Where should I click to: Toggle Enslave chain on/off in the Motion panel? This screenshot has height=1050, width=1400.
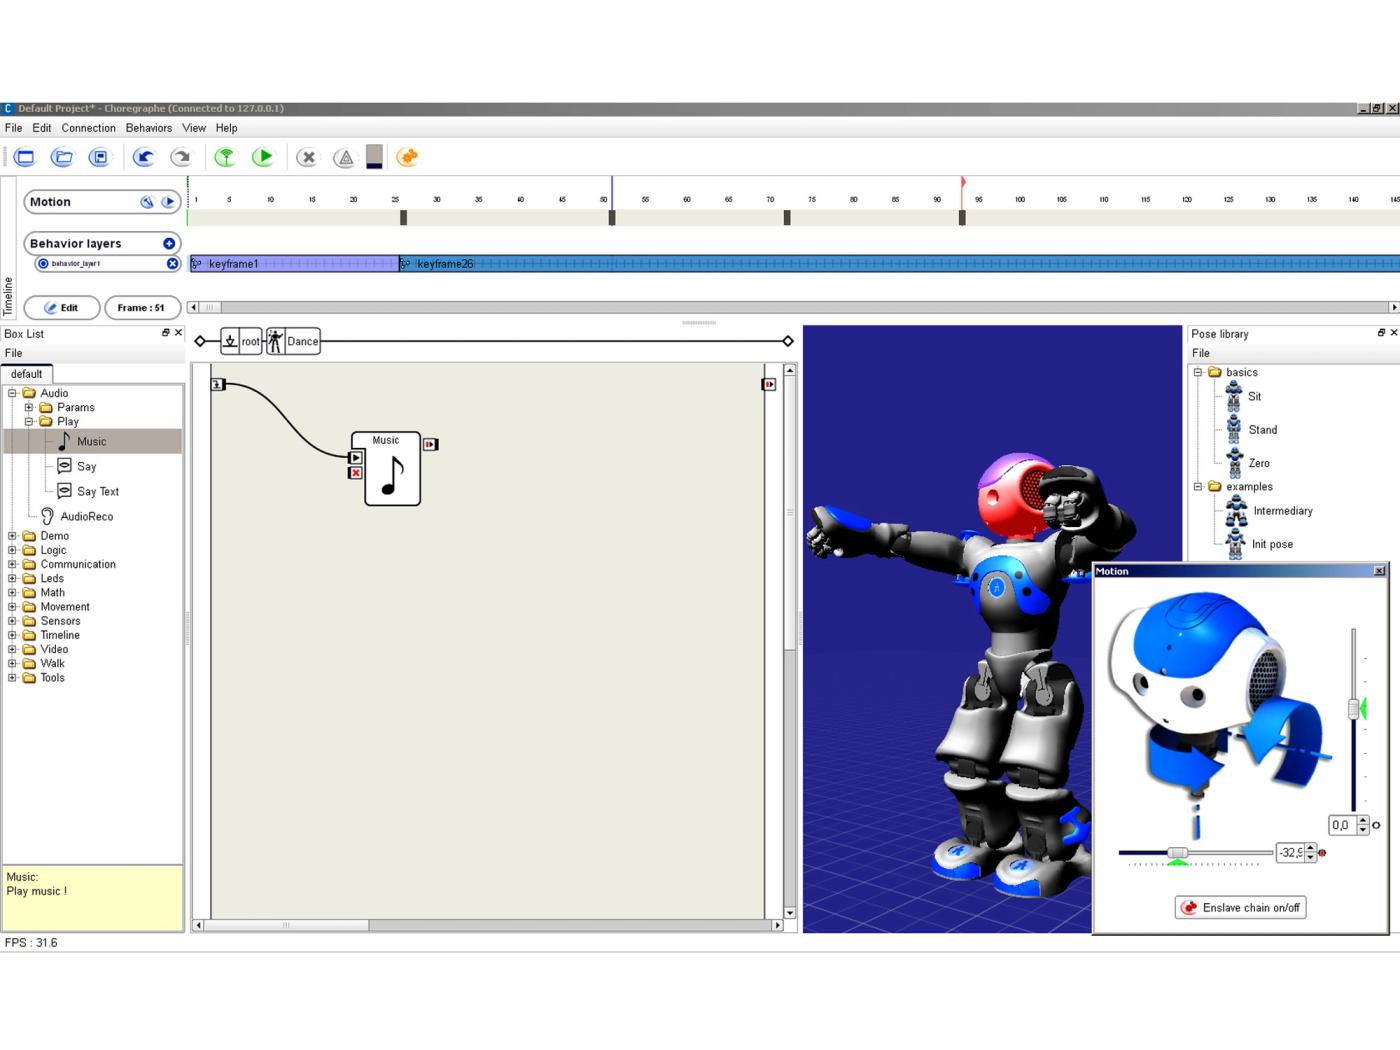click(x=1240, y=907)
